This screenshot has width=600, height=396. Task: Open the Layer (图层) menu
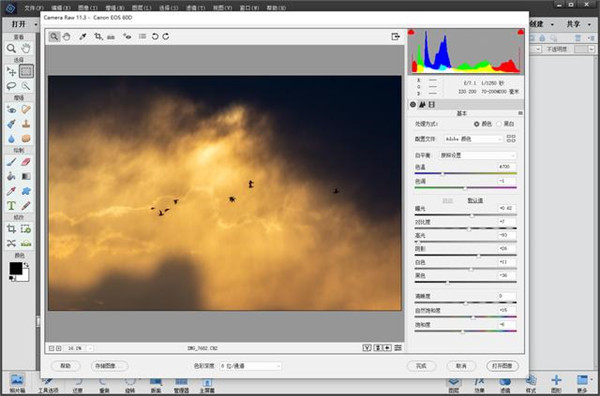point(141,8)
